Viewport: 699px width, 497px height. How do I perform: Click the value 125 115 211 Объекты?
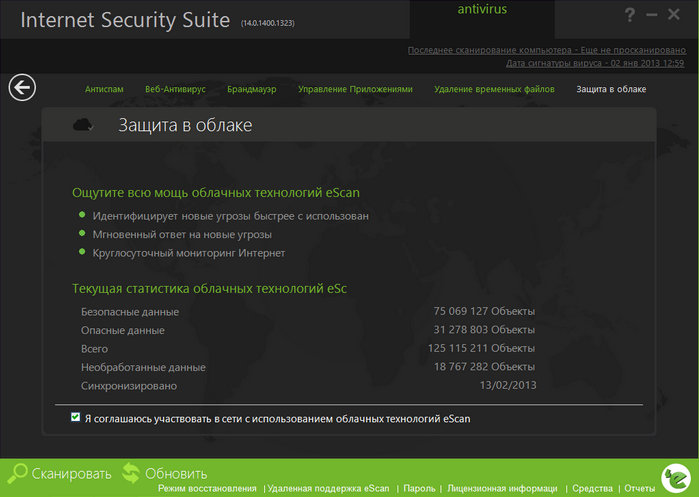(481, 348)
